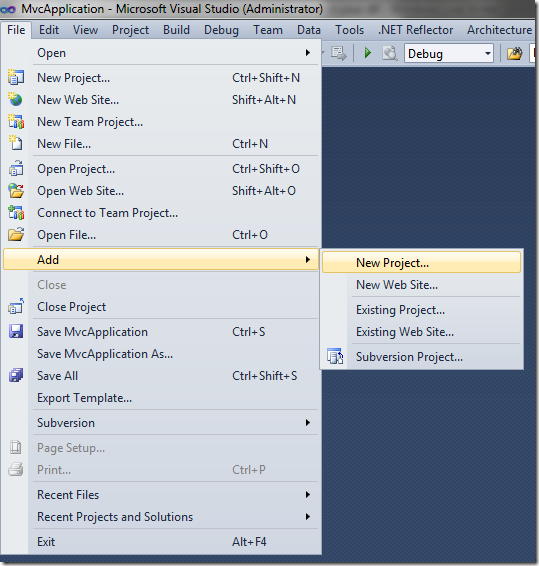Expand the Open submenu arrow
The height and width of the screenshot is (566, 539).
pyautogui.click(x=308, y=53)
